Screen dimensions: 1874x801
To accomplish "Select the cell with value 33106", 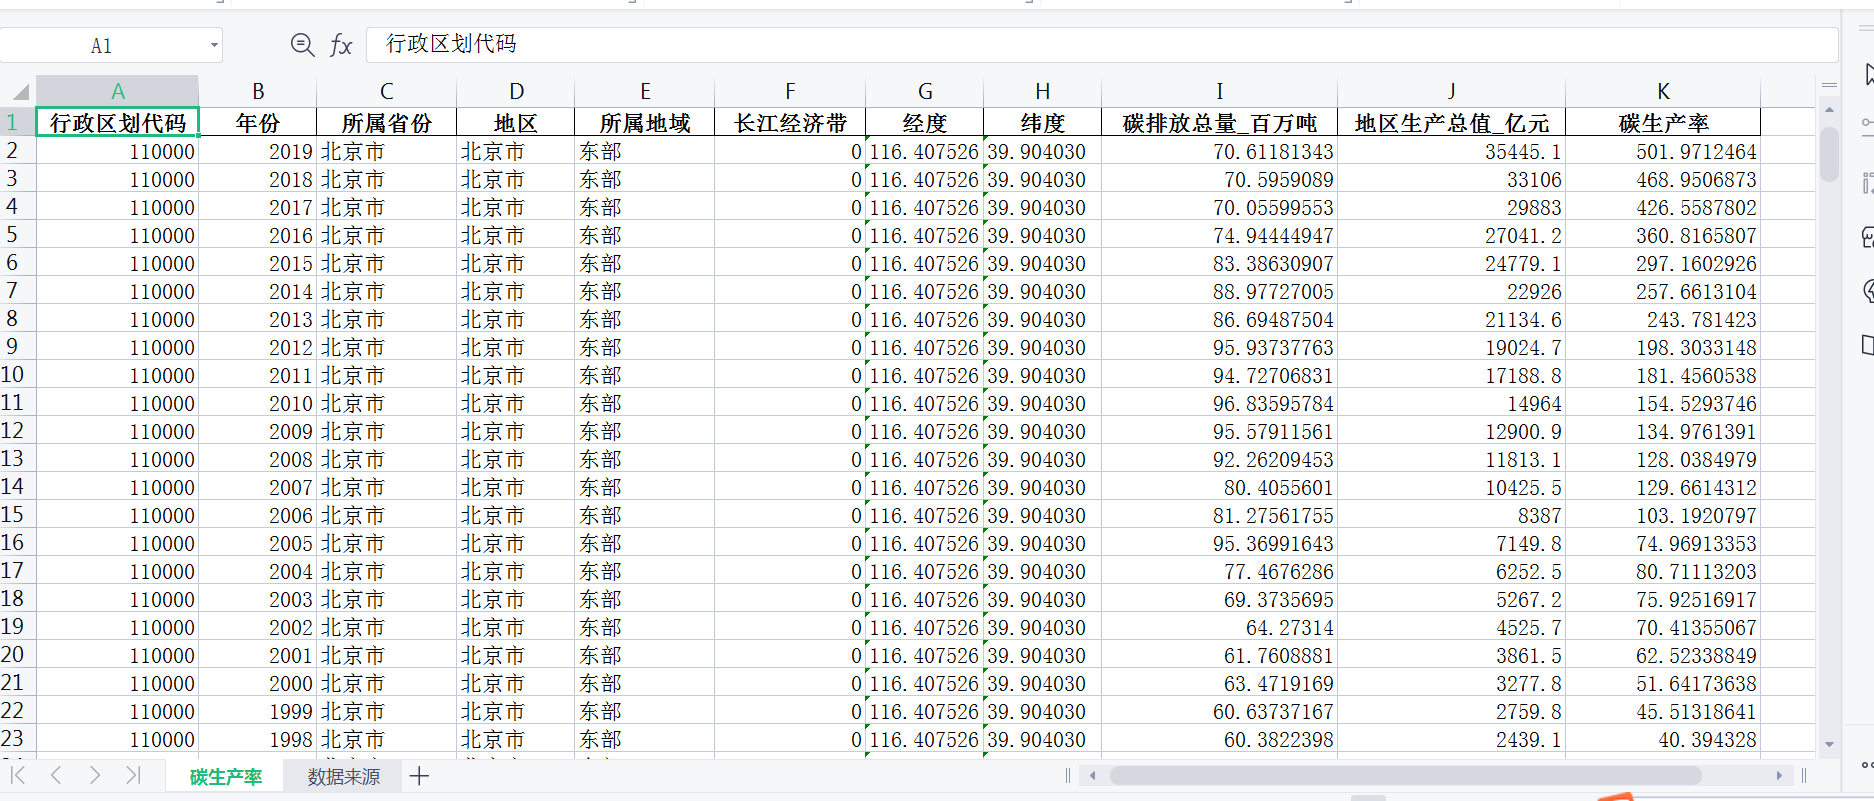I will pyautogui.click(x=1452, y=179).
